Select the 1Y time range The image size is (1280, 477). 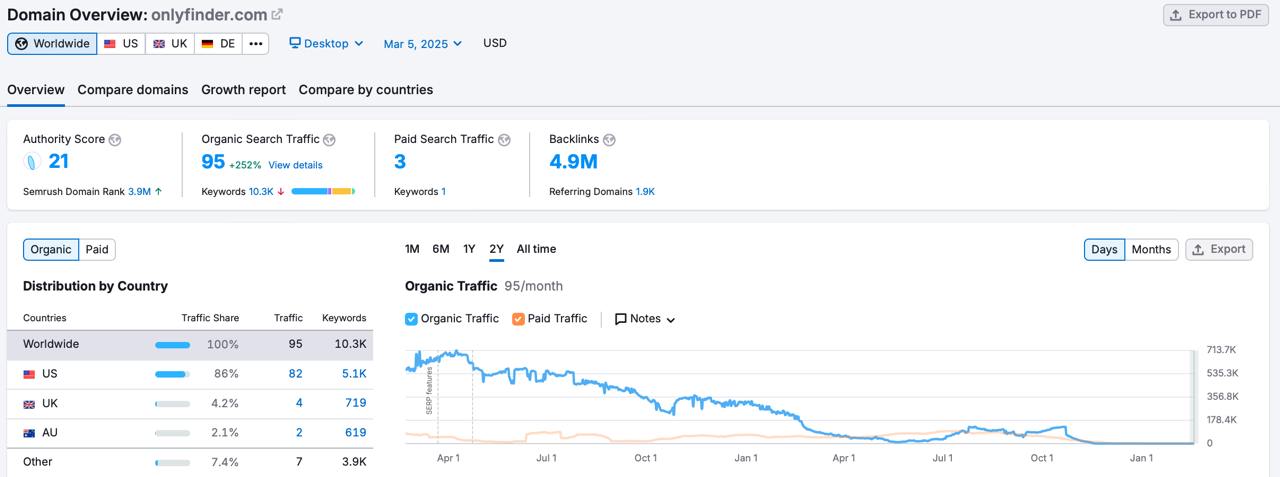click(x=469, y=249)
